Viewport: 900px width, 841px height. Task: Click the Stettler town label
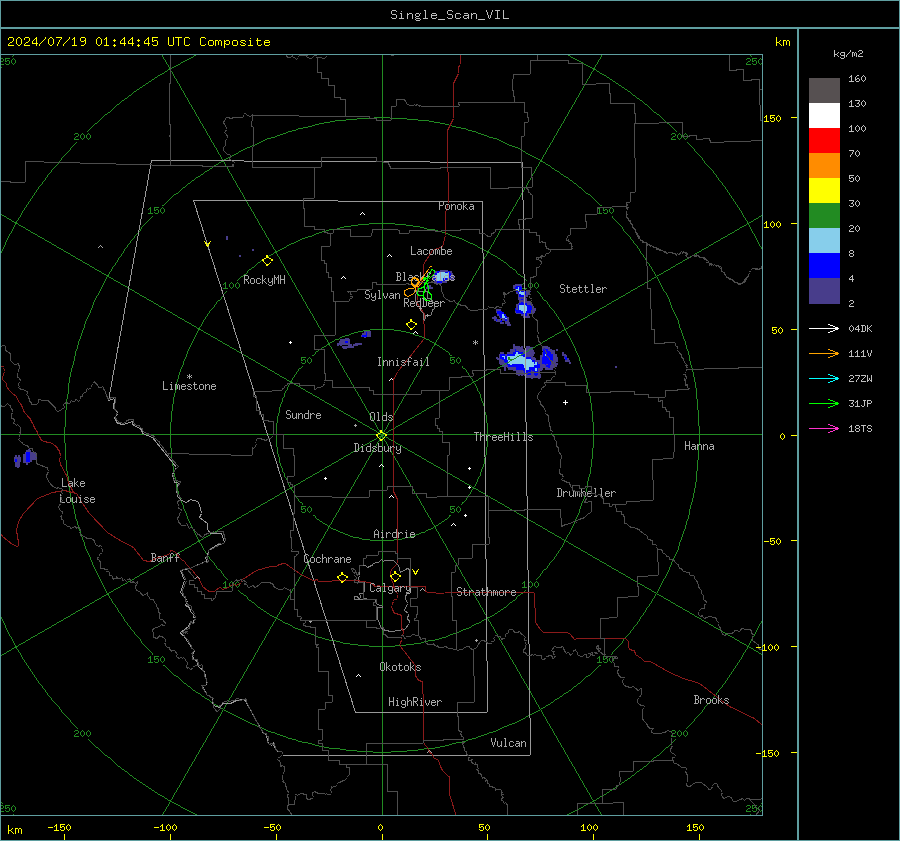click(x=583, y=289)
